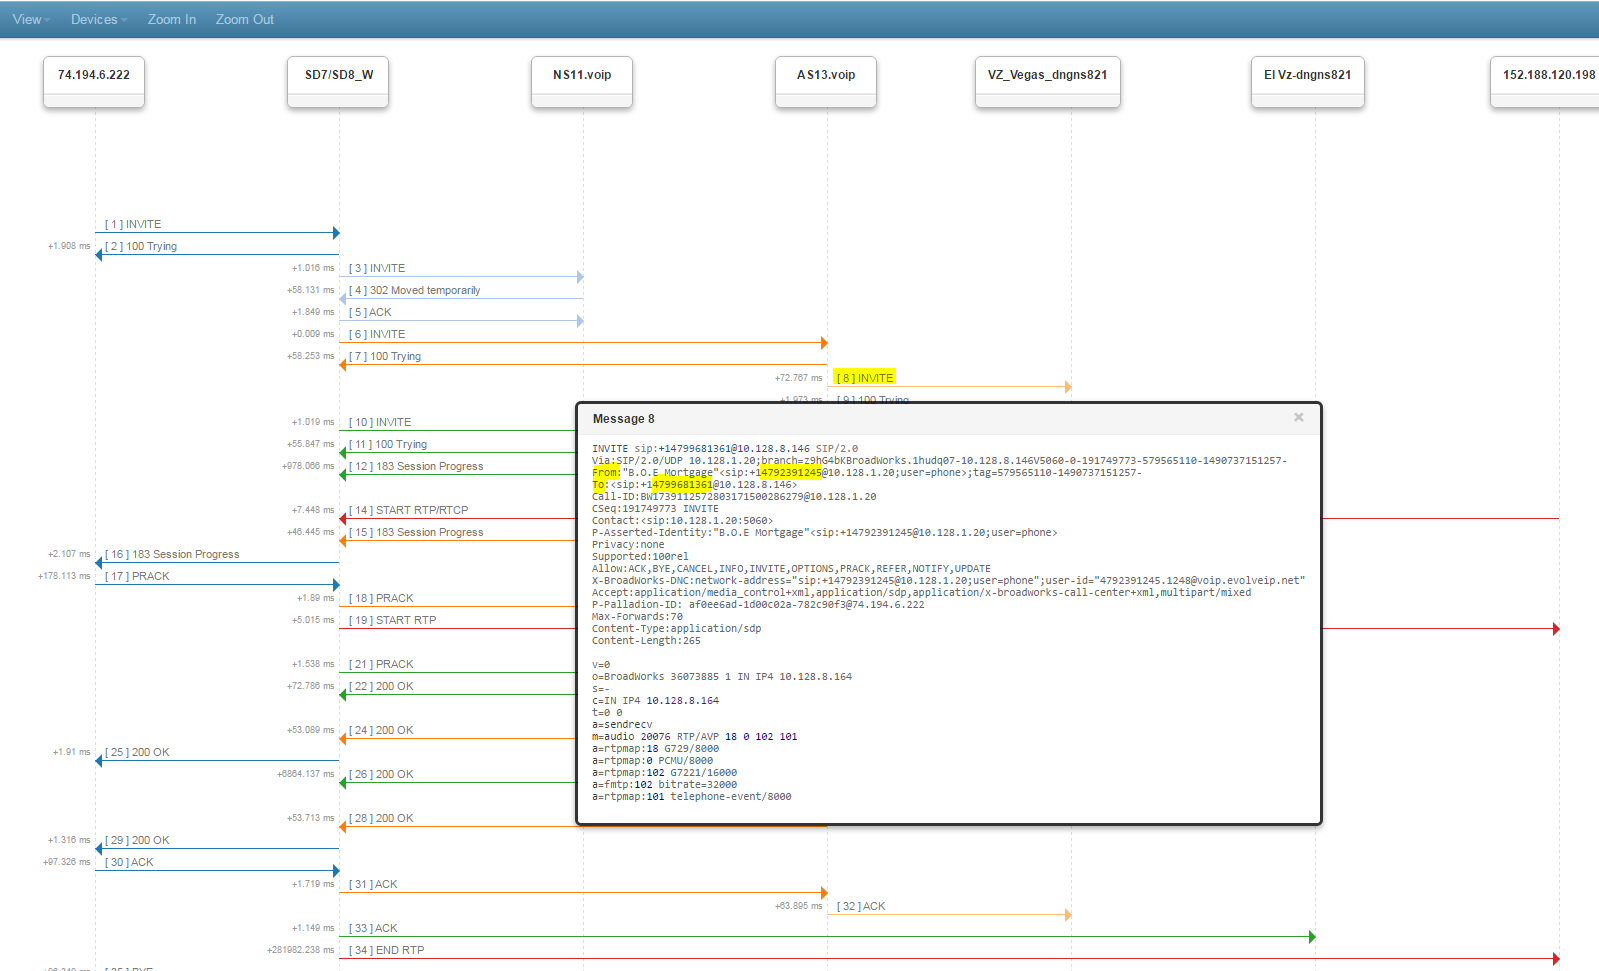Click message [12] 183 Session Progress
1599x971 pixels.
coord(416,467)
